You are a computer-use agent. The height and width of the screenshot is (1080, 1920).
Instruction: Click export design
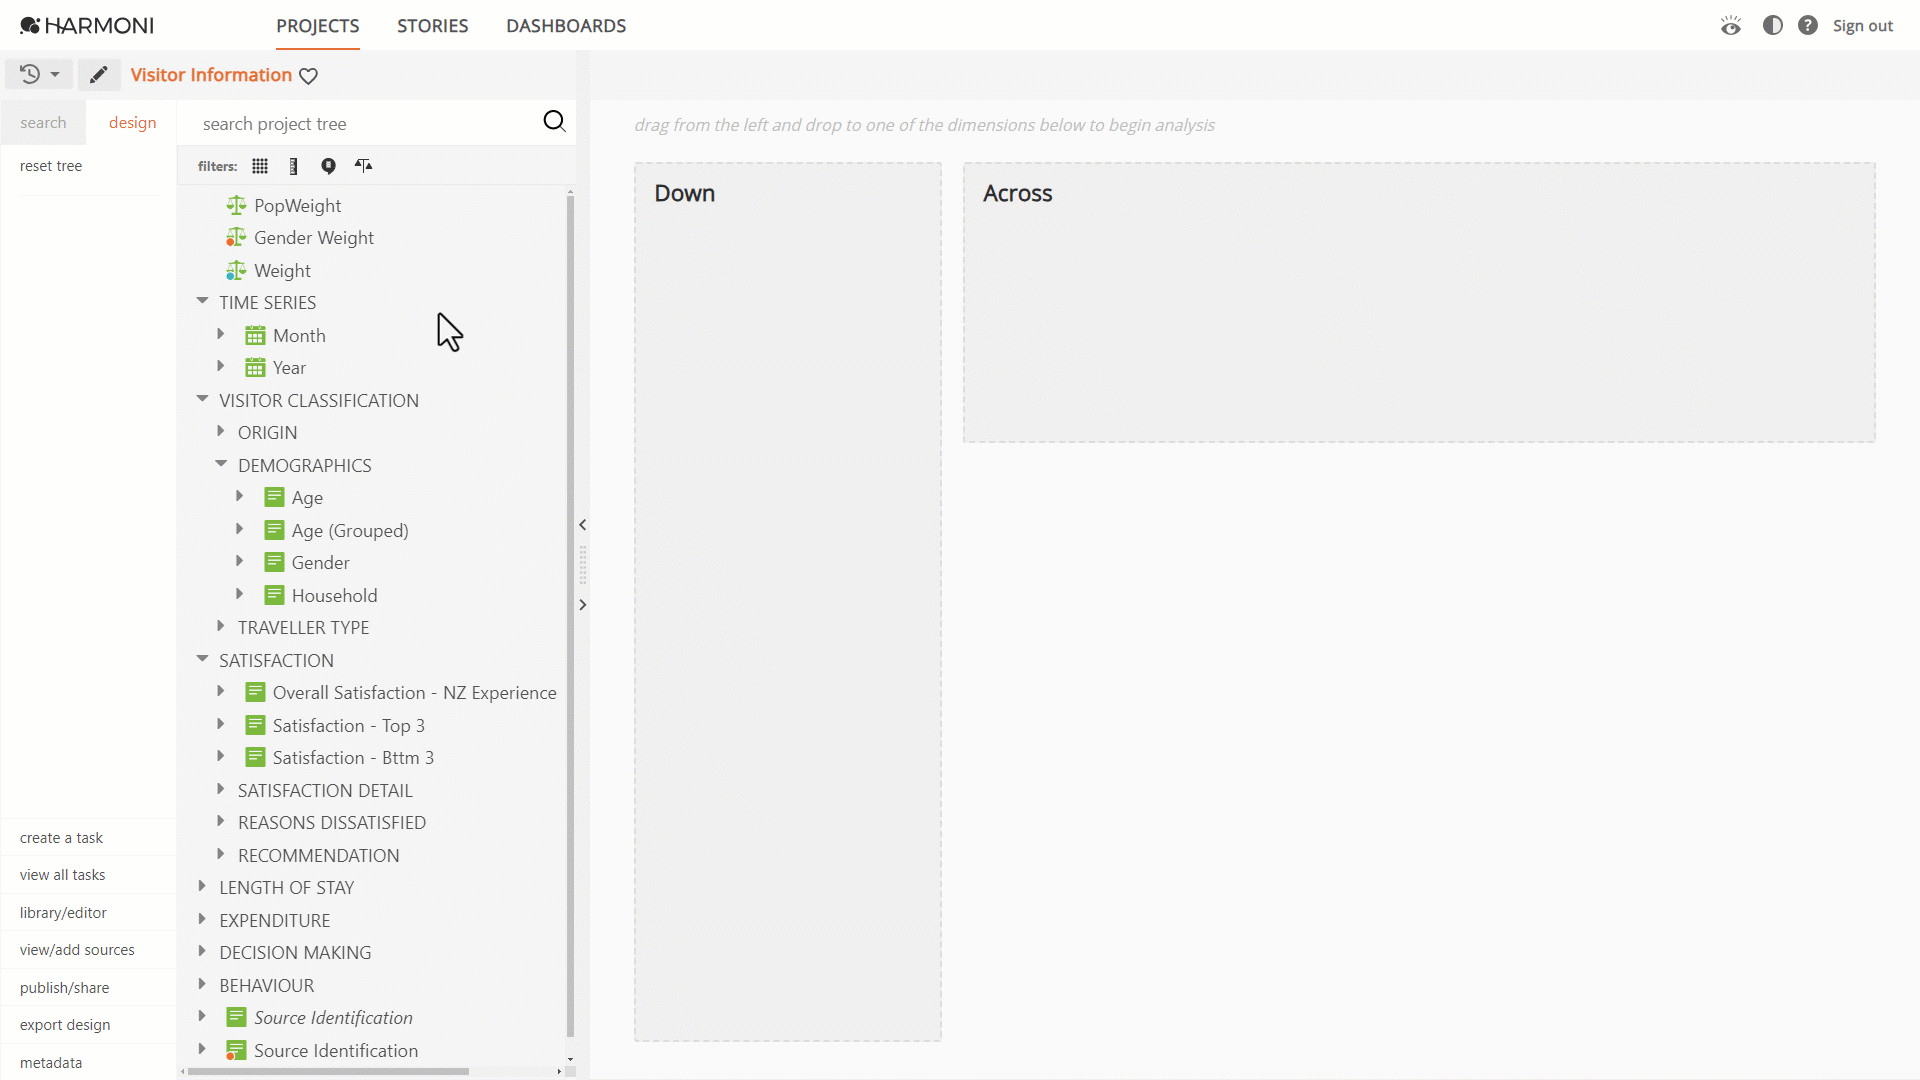65,1025
